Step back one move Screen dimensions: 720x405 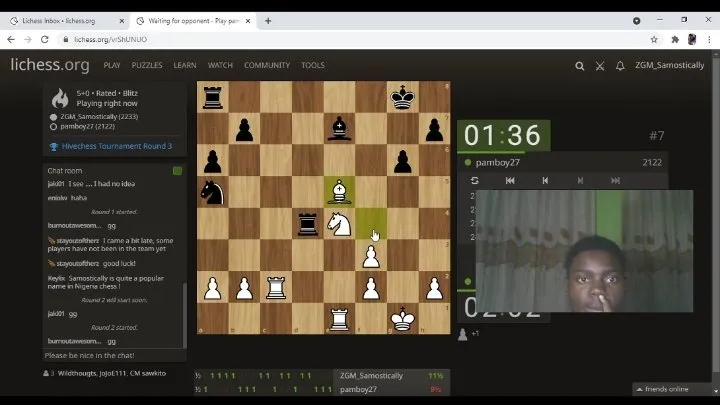coord(545,180)
